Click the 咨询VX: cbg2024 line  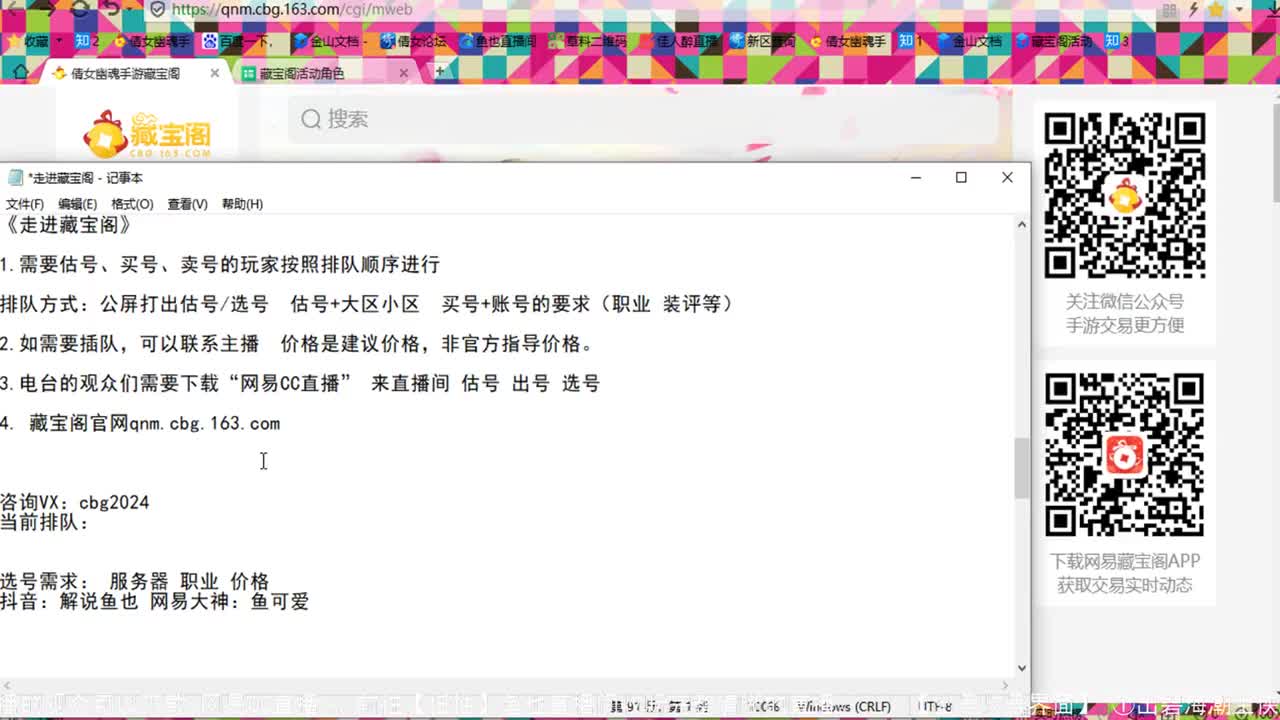pyautogui.click(x=75, y=502)
